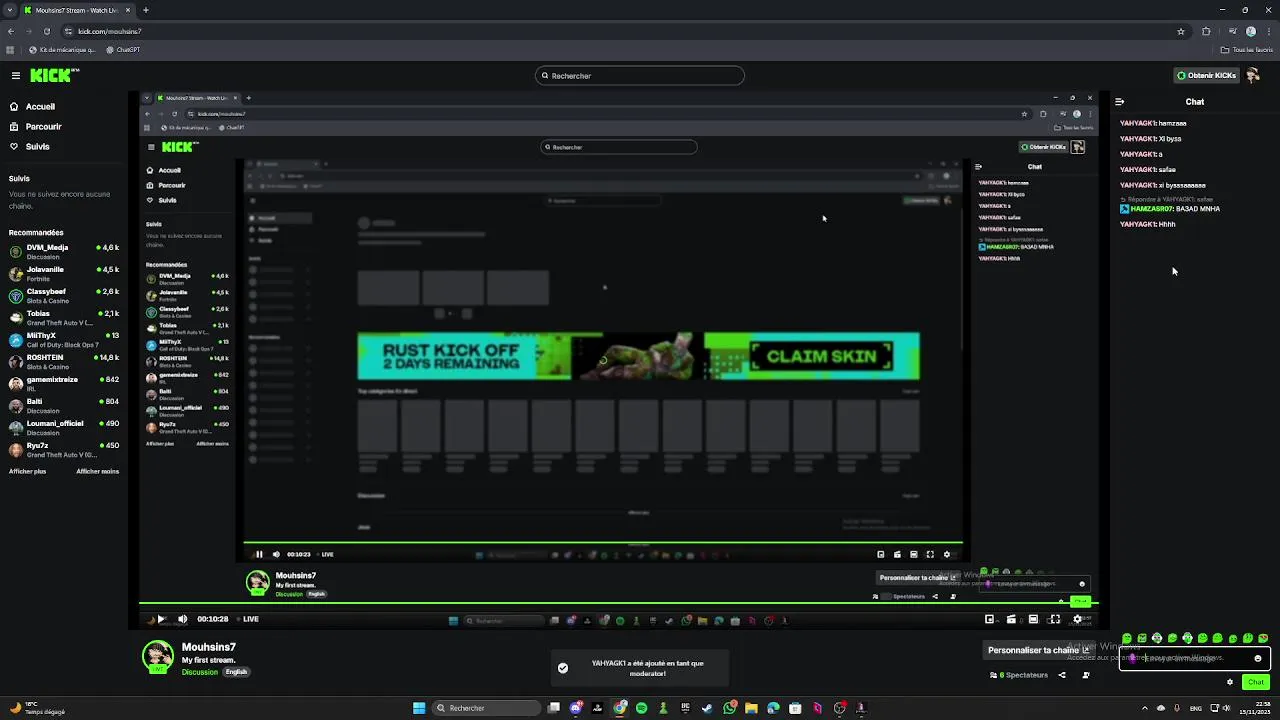Image resolution: width=1280 pixels, height=720 pixels.
Task: Open outer player settings gear
Action: pyautogui.click(x=1077, y=619)
